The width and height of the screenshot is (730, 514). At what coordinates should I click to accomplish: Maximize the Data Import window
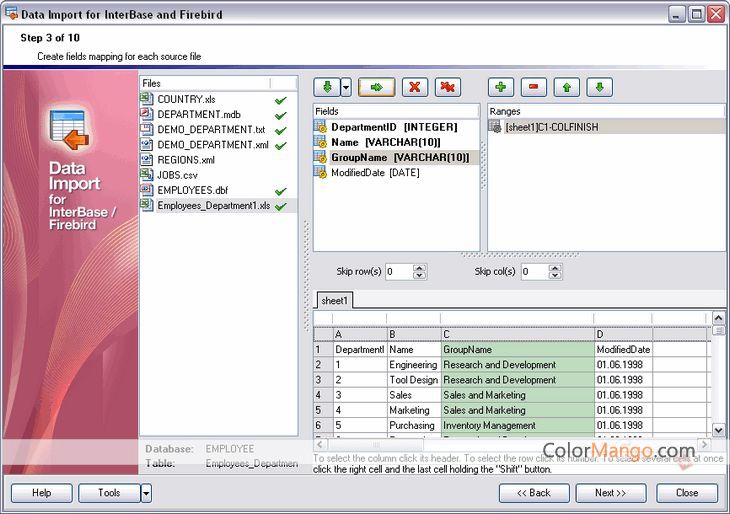(696, 14)
